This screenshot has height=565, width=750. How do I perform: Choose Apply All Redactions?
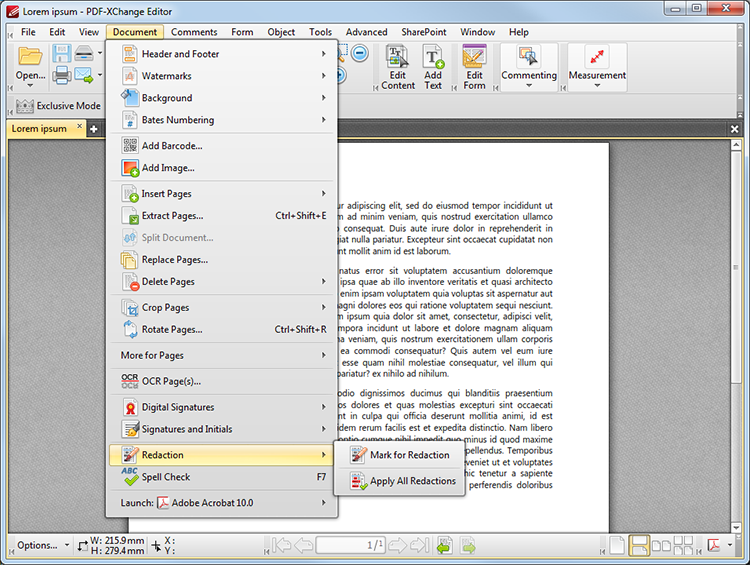pyautogui.click(x=412, y=481)
